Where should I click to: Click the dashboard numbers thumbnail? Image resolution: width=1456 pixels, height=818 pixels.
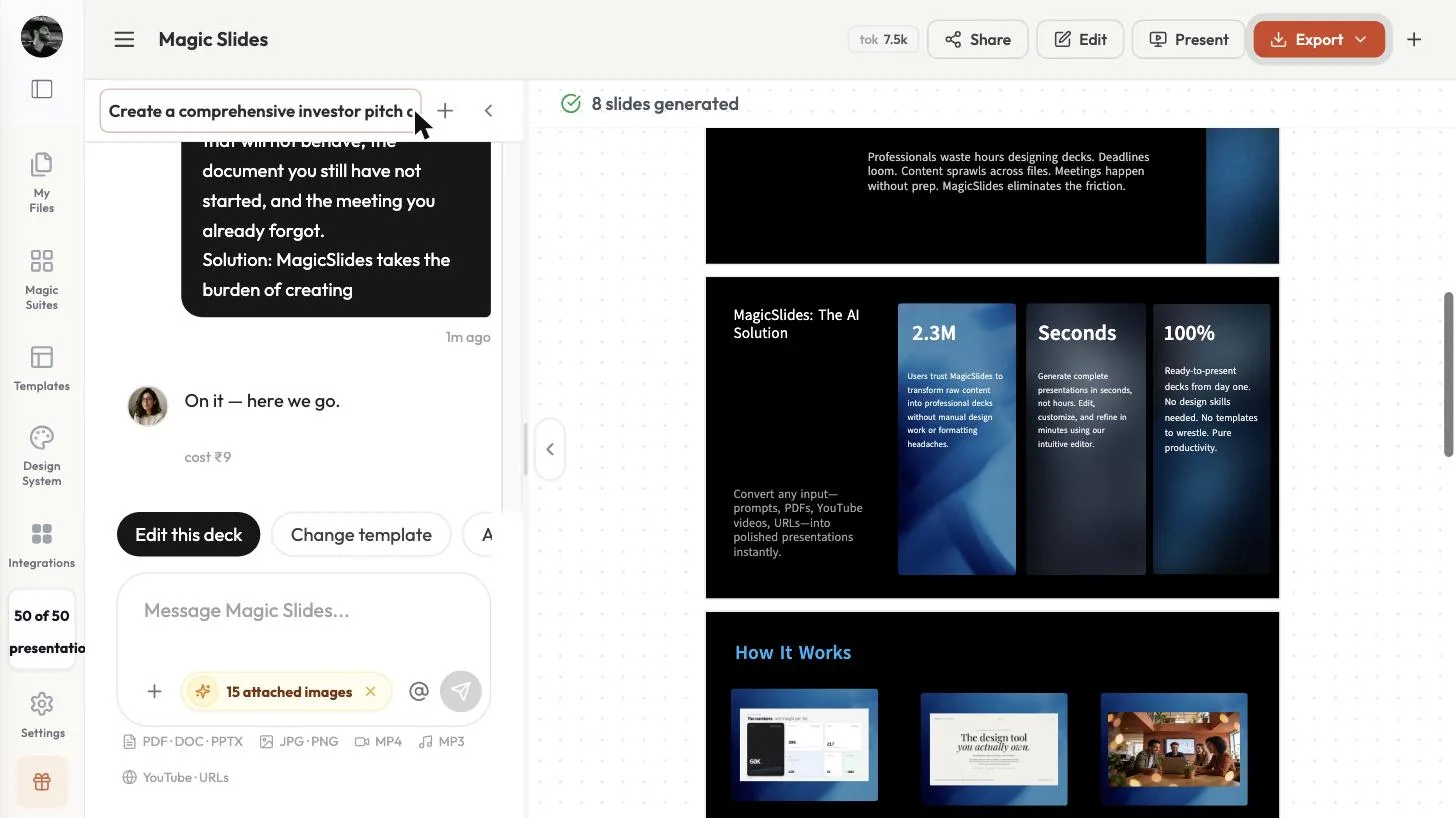(804, 745)
